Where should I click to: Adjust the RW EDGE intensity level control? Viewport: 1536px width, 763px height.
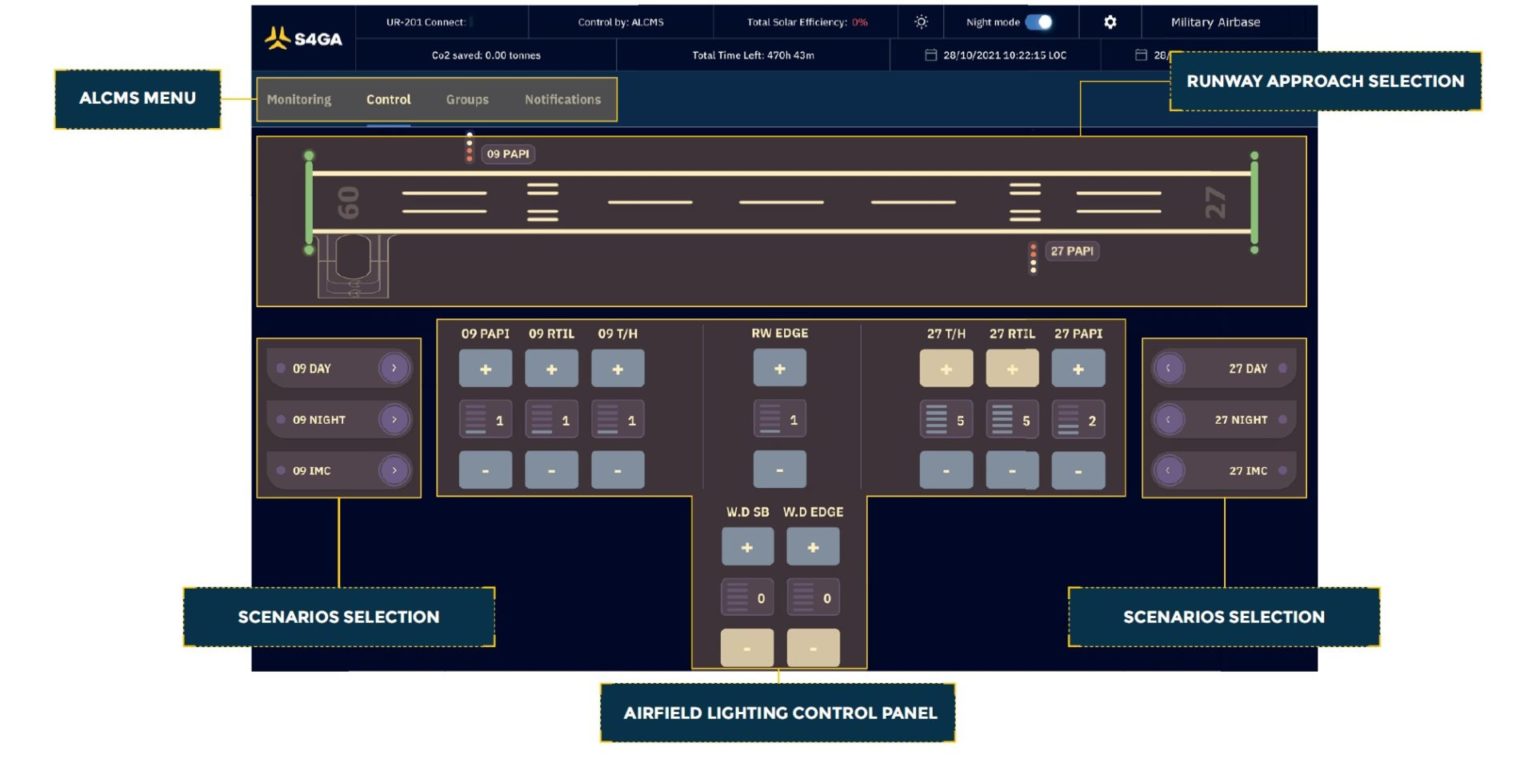pos(779,418)
